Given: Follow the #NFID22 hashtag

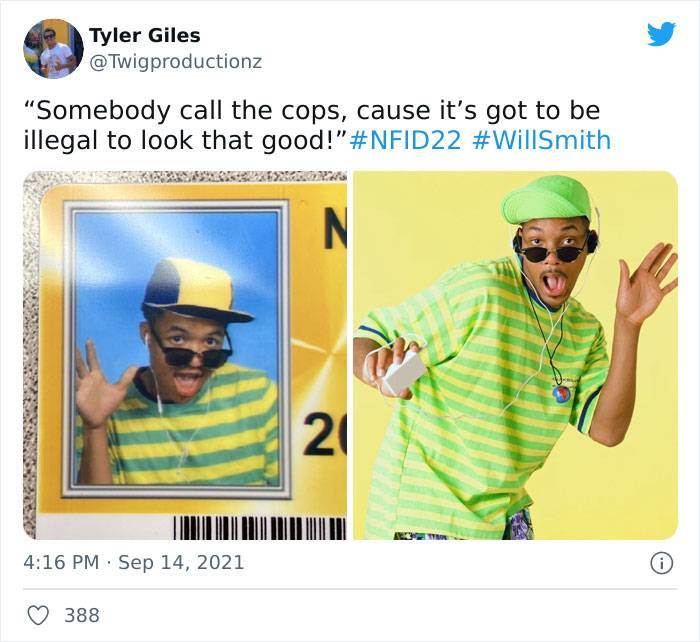Looking at the screenshot, I should (404, 140).
